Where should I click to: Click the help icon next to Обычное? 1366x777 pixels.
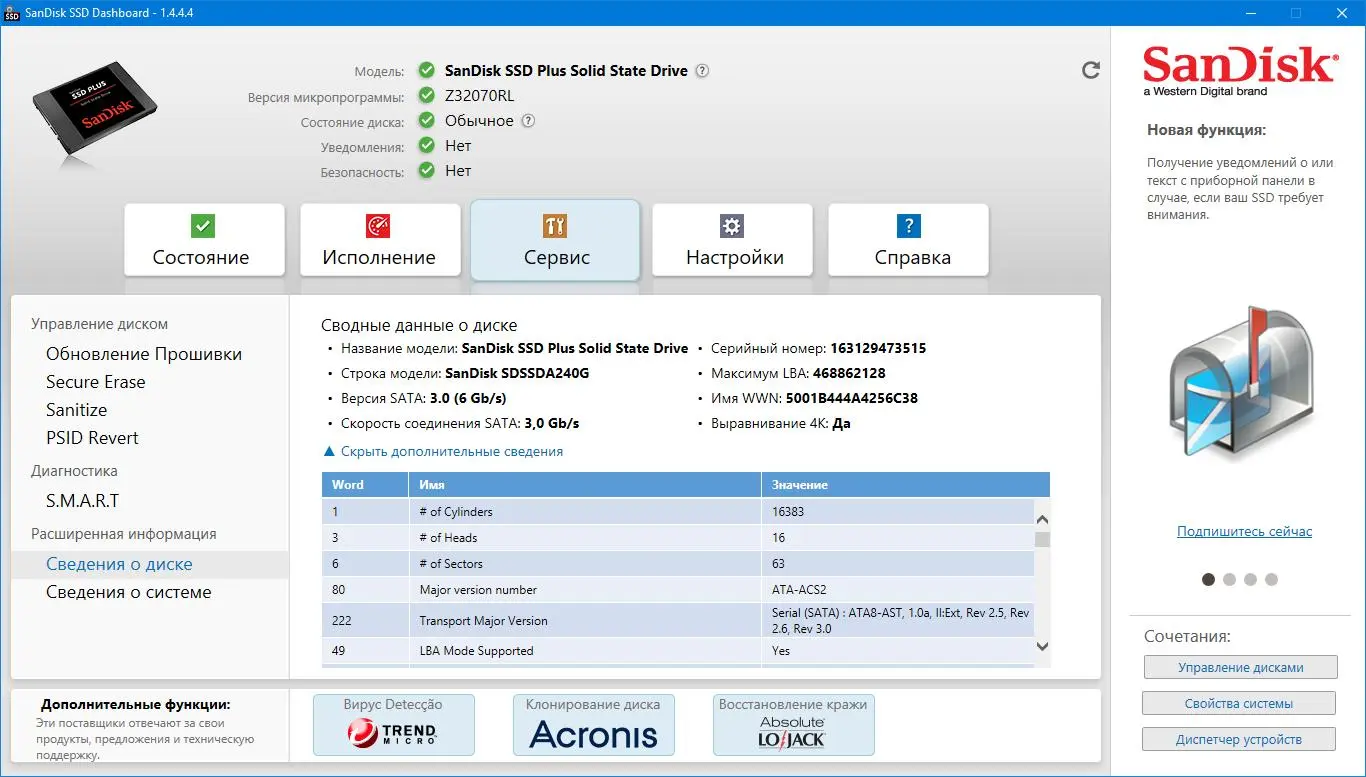coord(528,121)
